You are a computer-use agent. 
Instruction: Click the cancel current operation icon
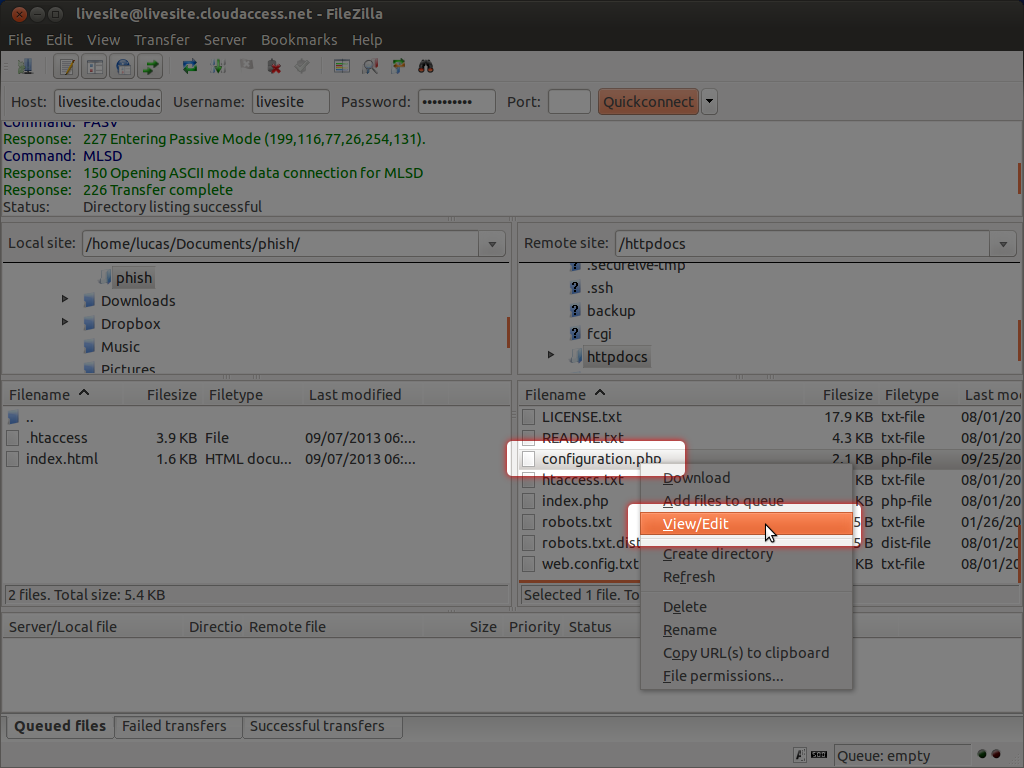click(246, 65)
